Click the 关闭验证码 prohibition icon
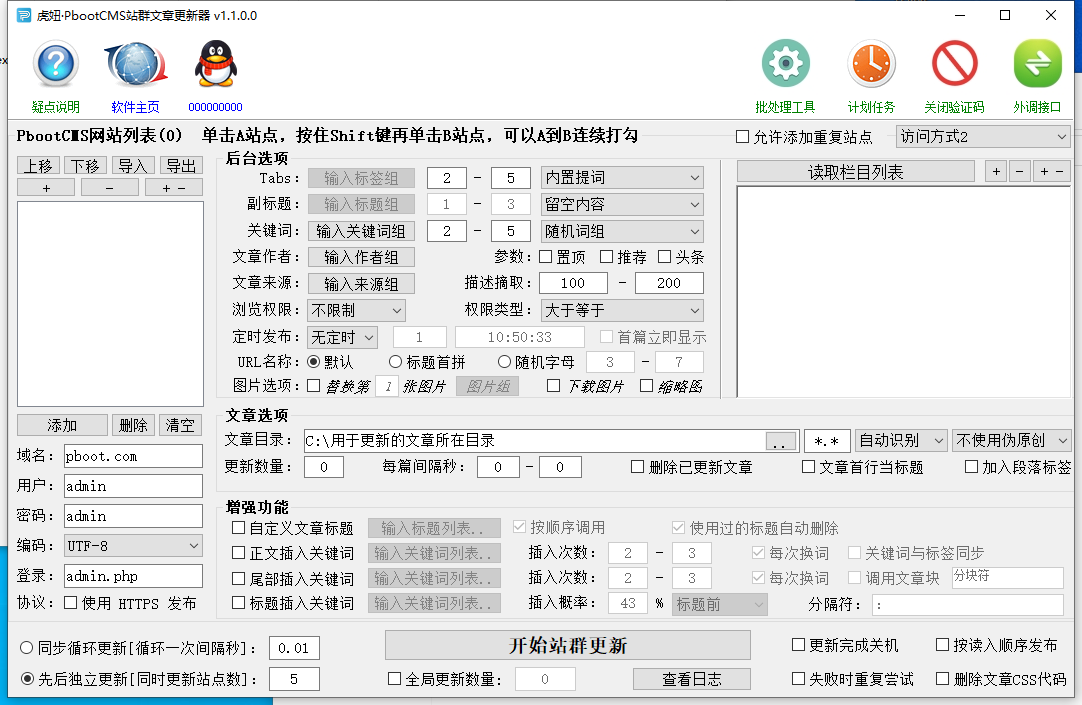 [954, 63]
